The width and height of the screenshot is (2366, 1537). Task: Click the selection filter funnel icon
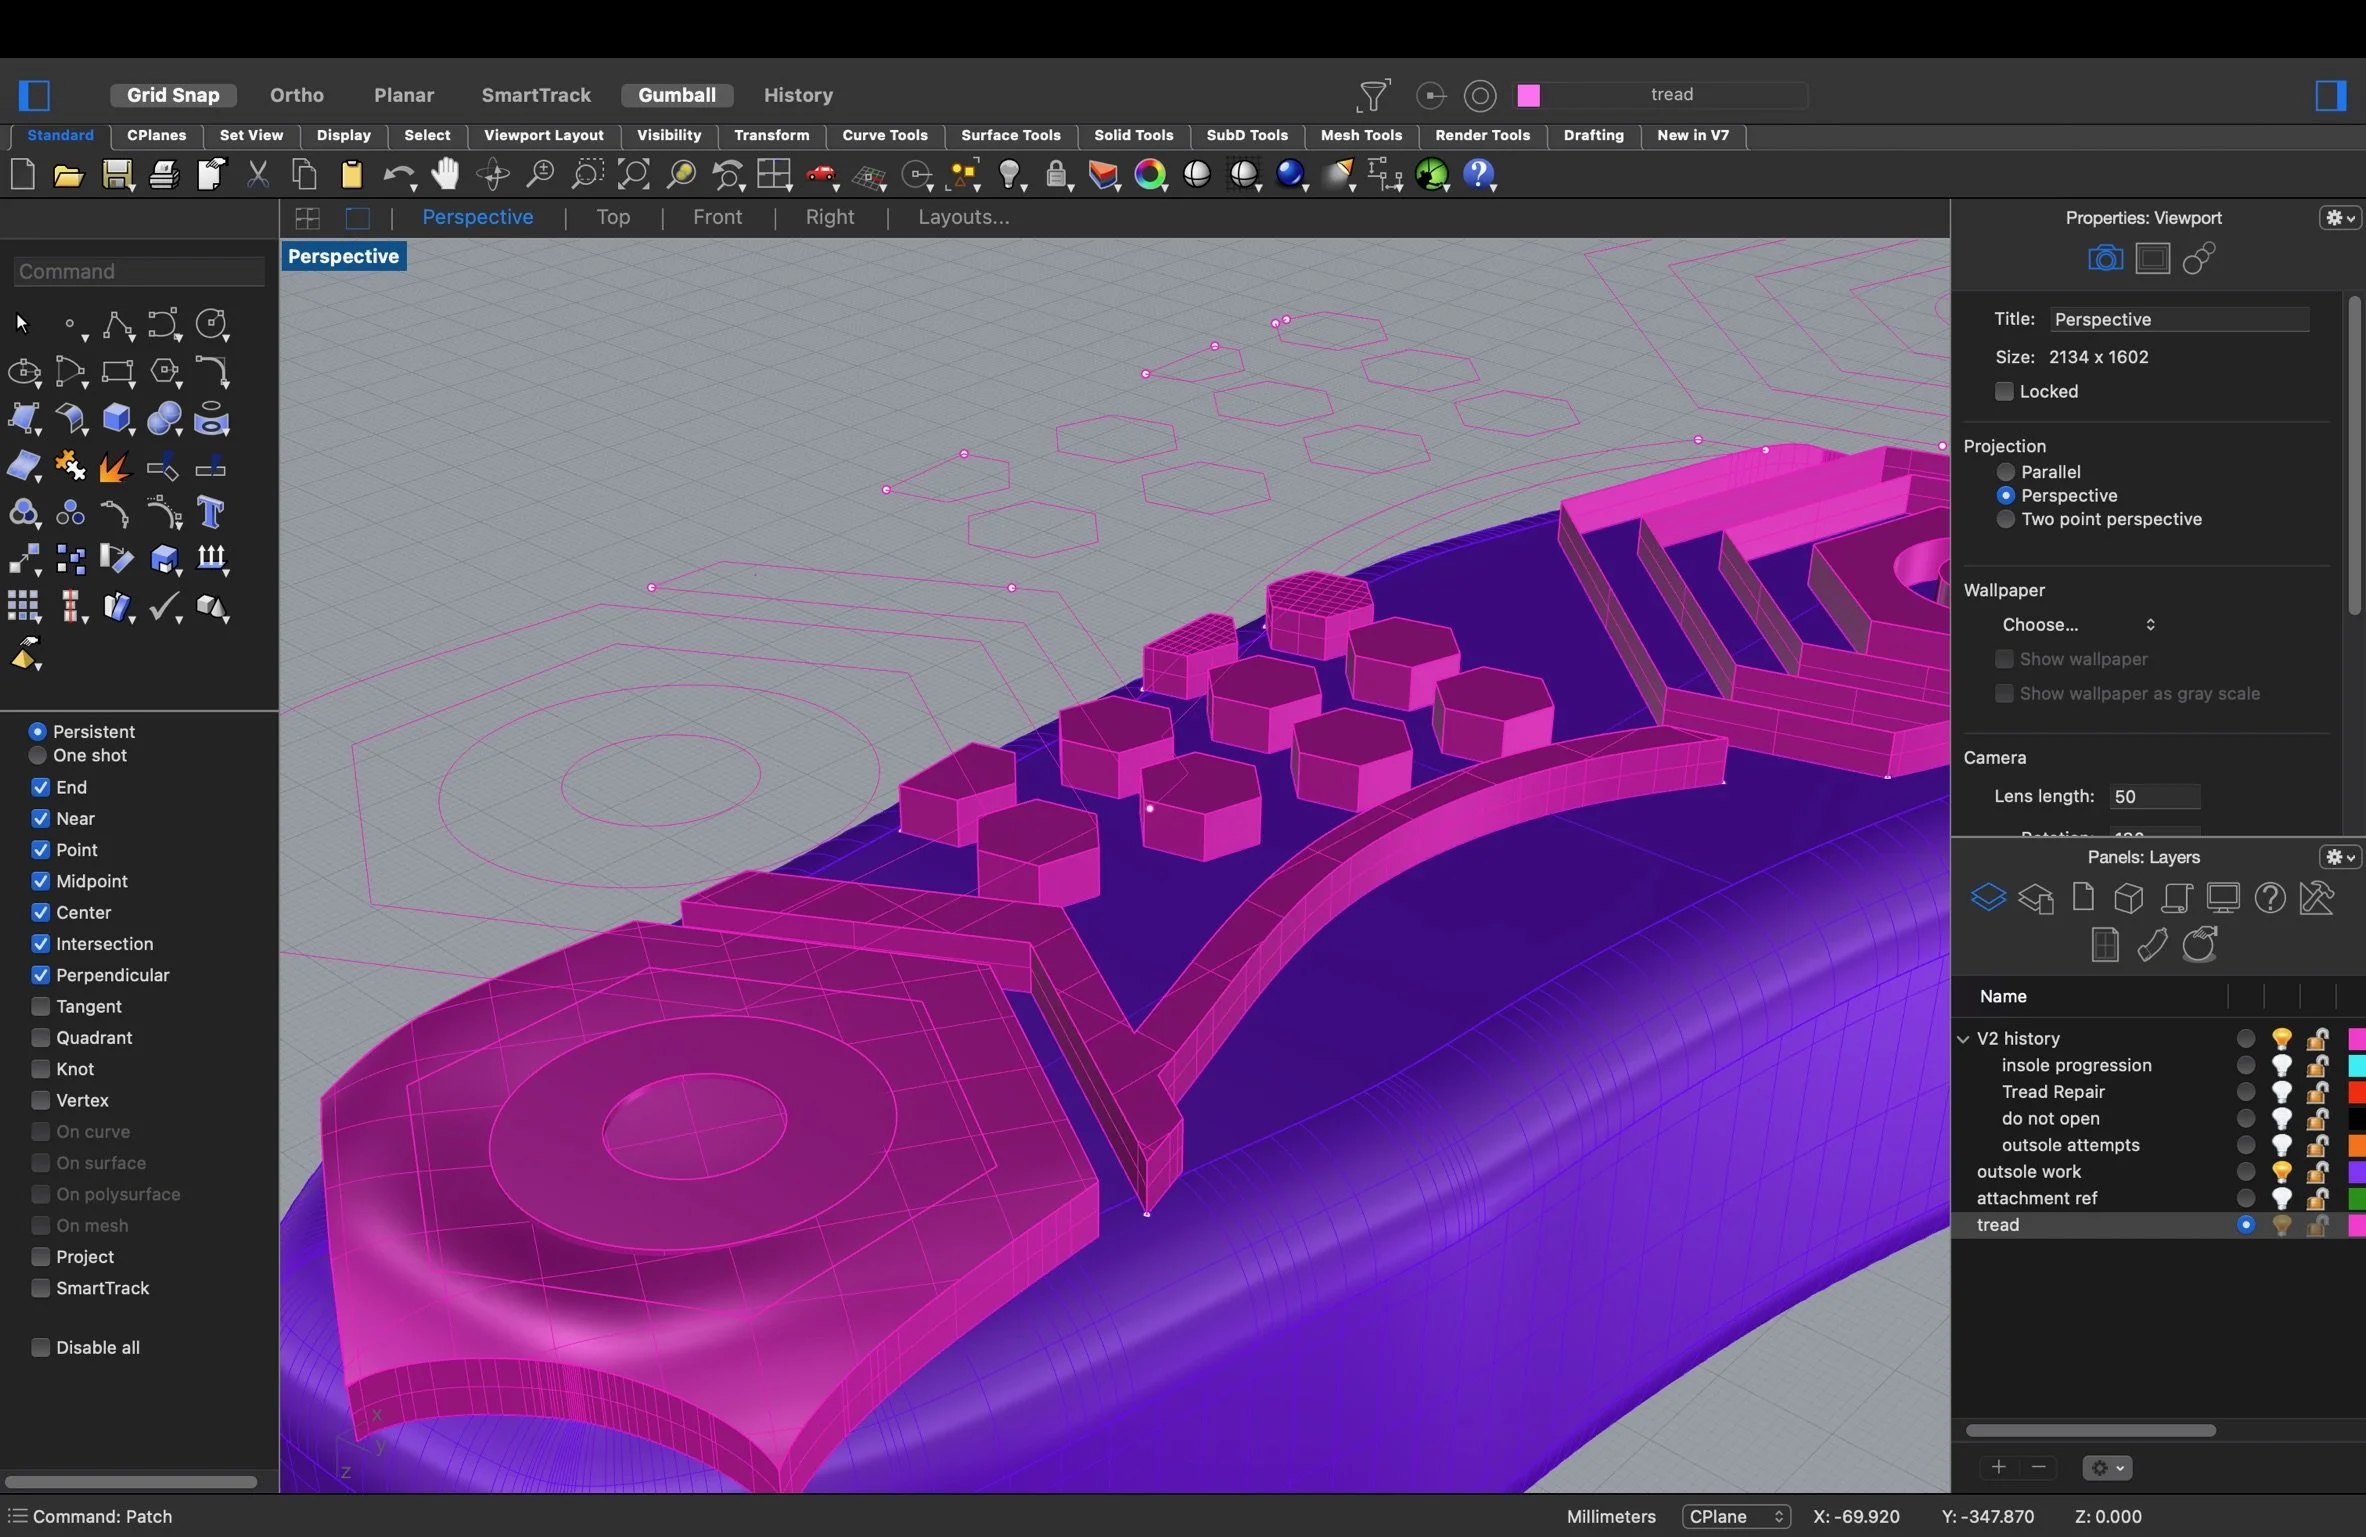pyautogui.click(x=1373, y=95)
